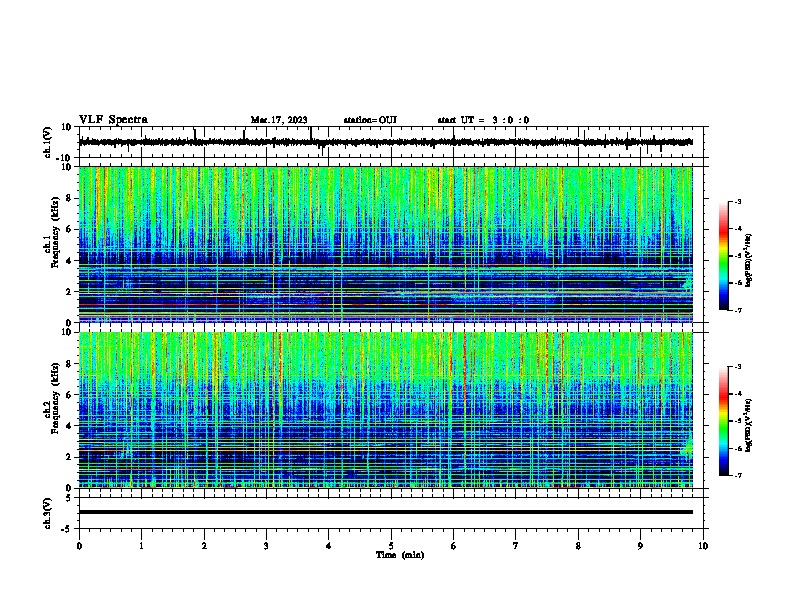Click the "4" kHz tick of ch.1
Viewport: 792px width, 612px height.
click(x=70, y=261)
